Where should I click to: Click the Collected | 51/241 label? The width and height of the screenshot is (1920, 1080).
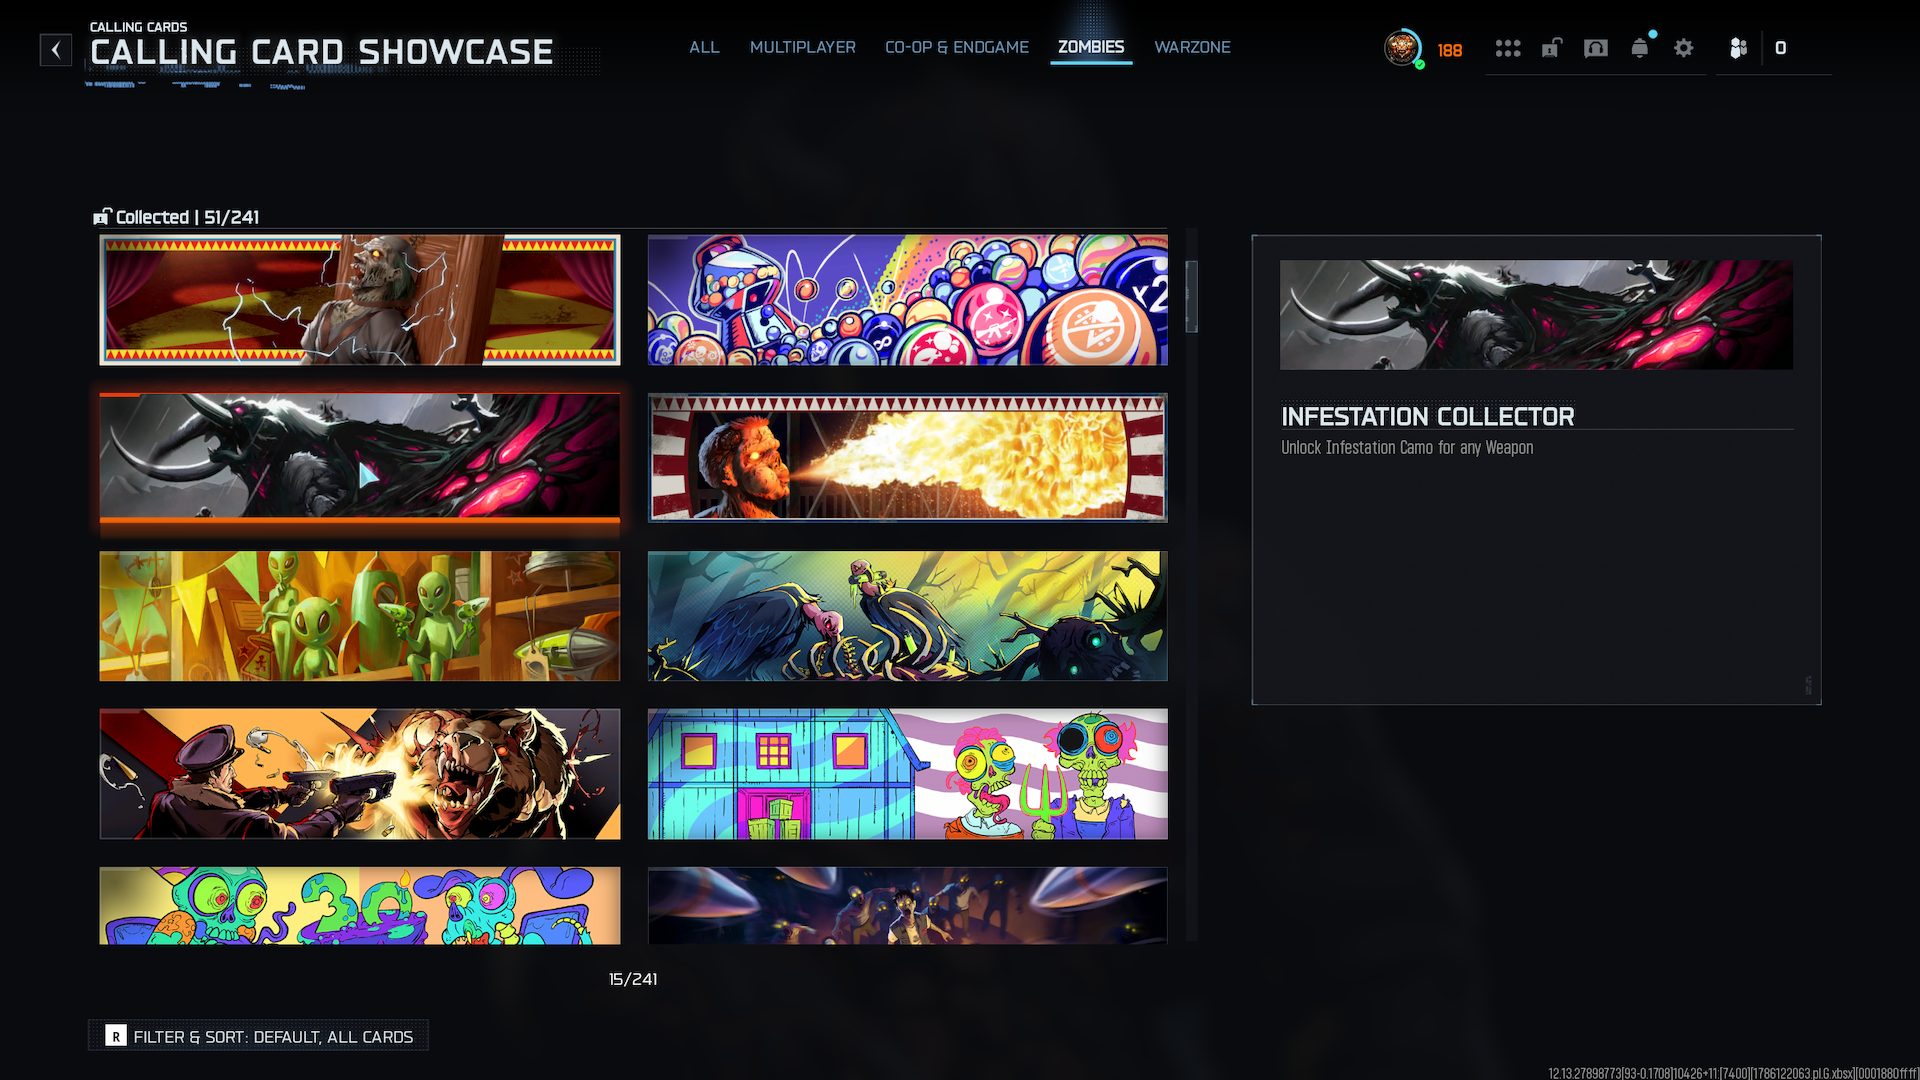click(187, 217)
